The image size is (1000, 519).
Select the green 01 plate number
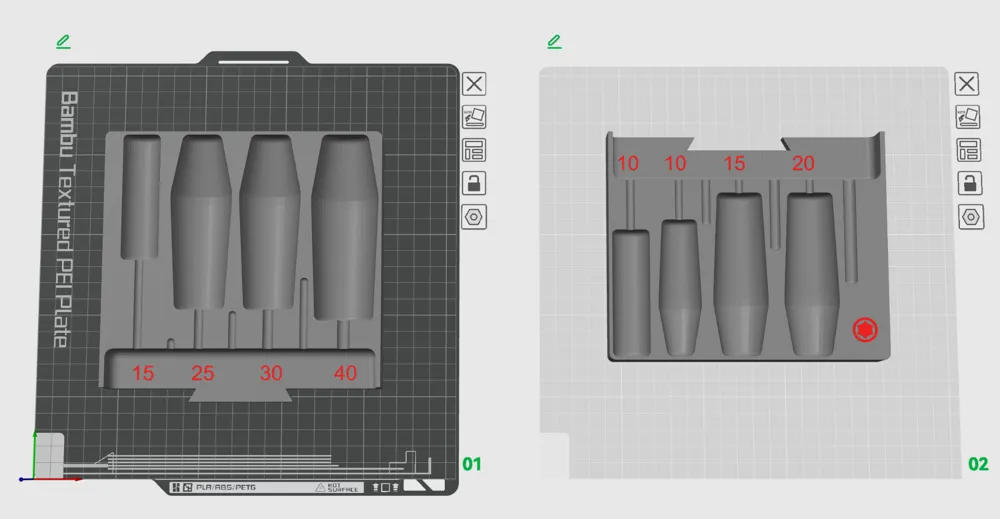(x=471, y=464)
